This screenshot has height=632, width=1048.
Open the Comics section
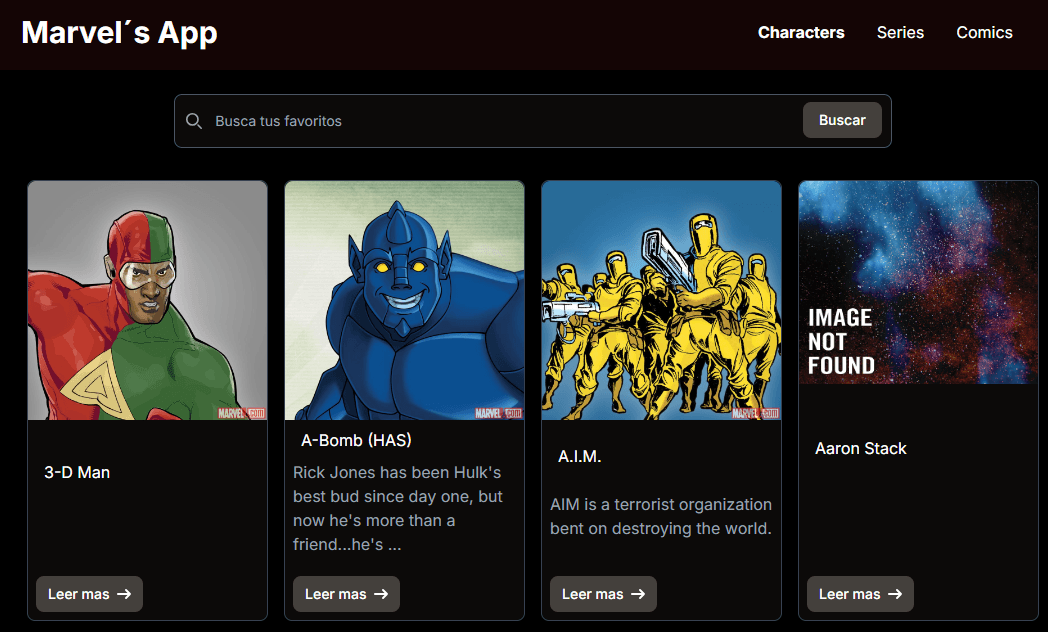(984, 33)
